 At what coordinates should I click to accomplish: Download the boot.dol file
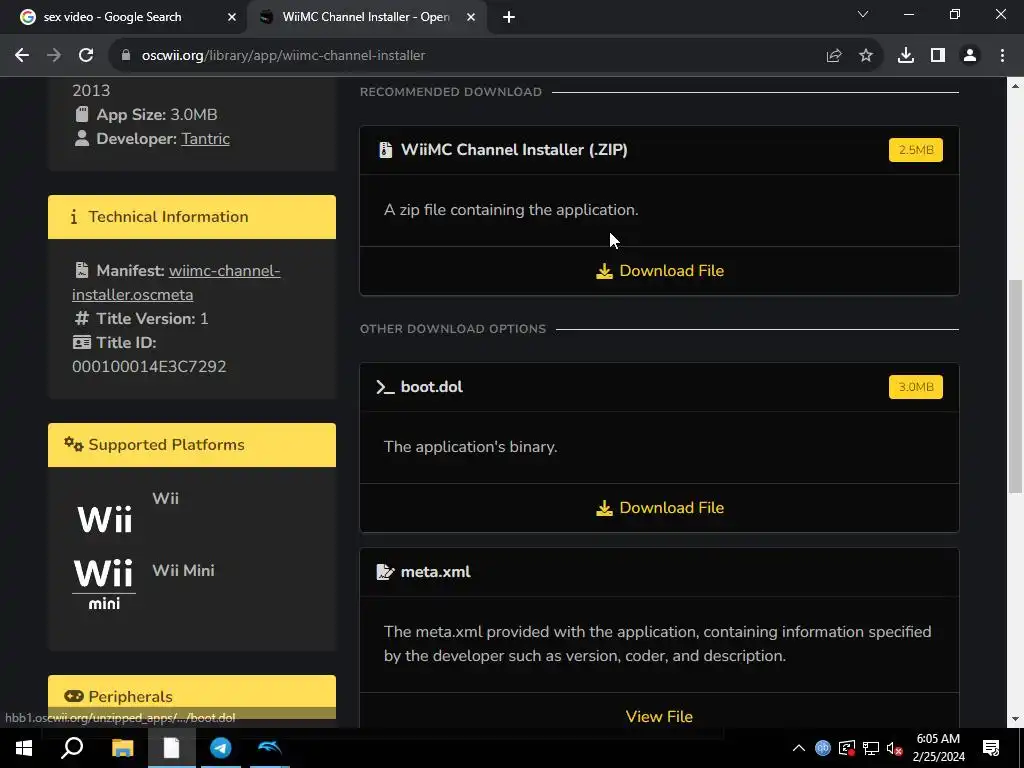[x=660, y=507]
